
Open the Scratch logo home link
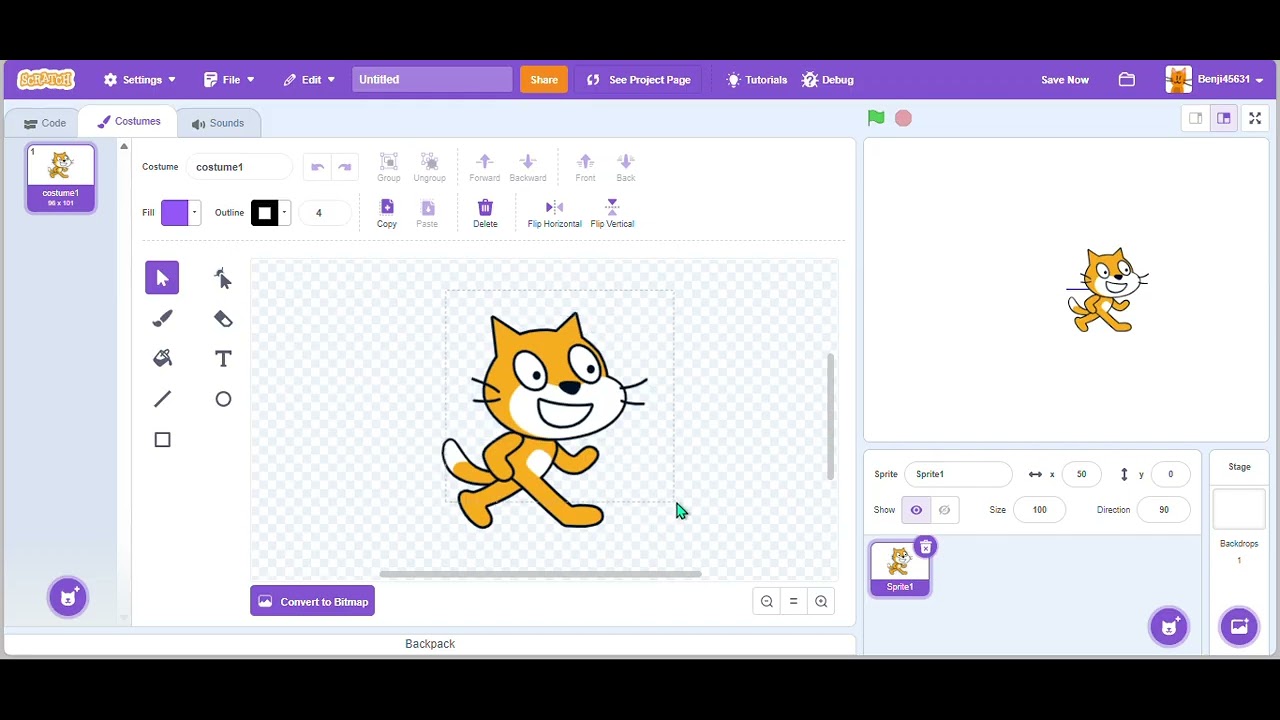pos(46,80)
